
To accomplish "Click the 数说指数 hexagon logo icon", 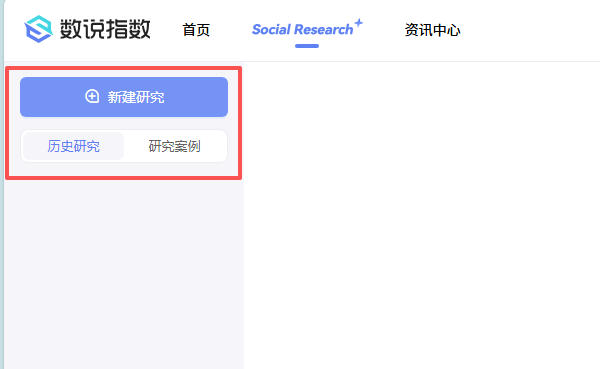I will [x=38, y=29].
